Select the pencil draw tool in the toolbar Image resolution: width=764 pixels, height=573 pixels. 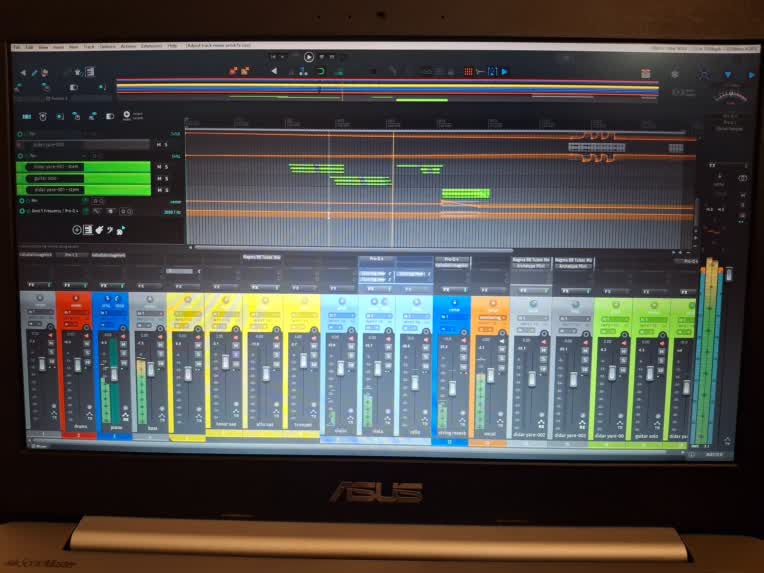[34, 73]
